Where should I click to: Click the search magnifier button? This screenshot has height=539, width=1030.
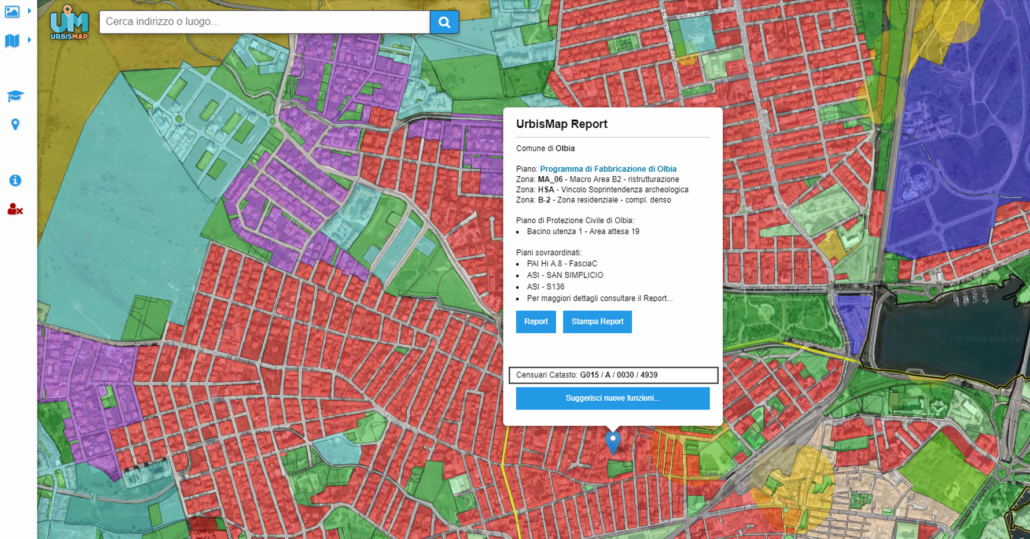coord(445,22)
